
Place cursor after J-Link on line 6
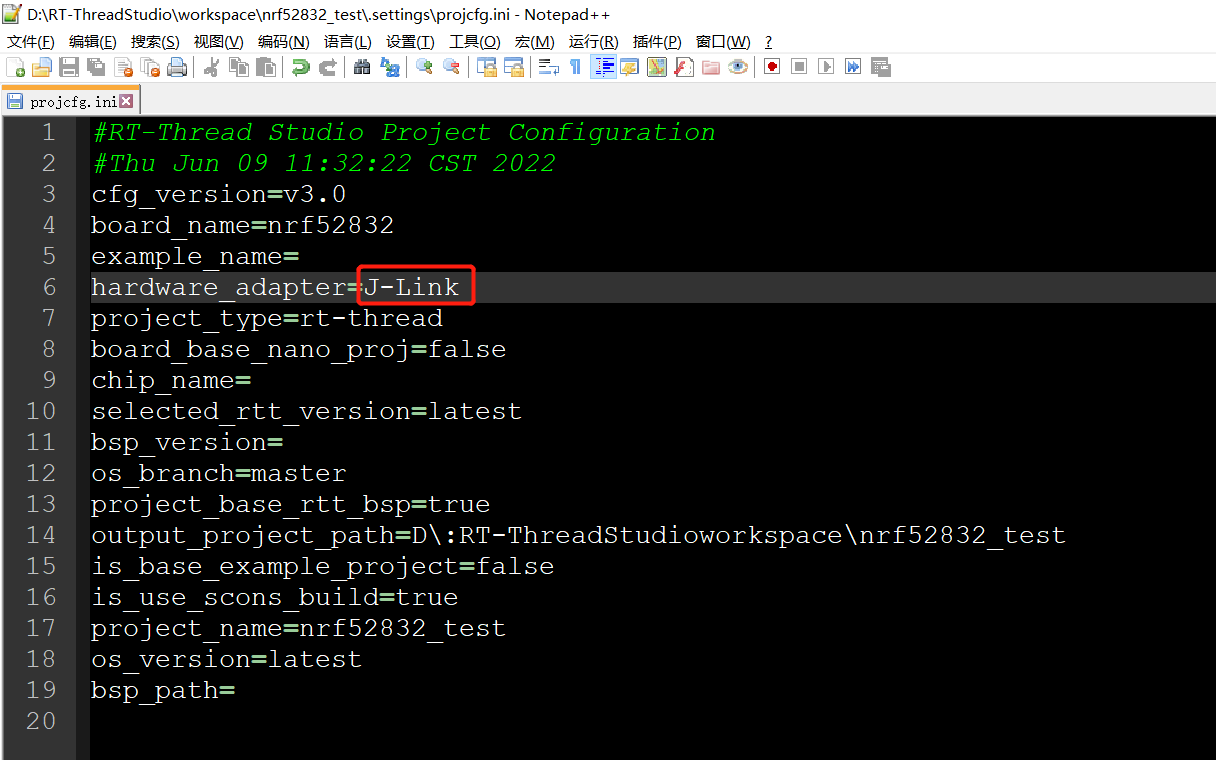(460, 288)
